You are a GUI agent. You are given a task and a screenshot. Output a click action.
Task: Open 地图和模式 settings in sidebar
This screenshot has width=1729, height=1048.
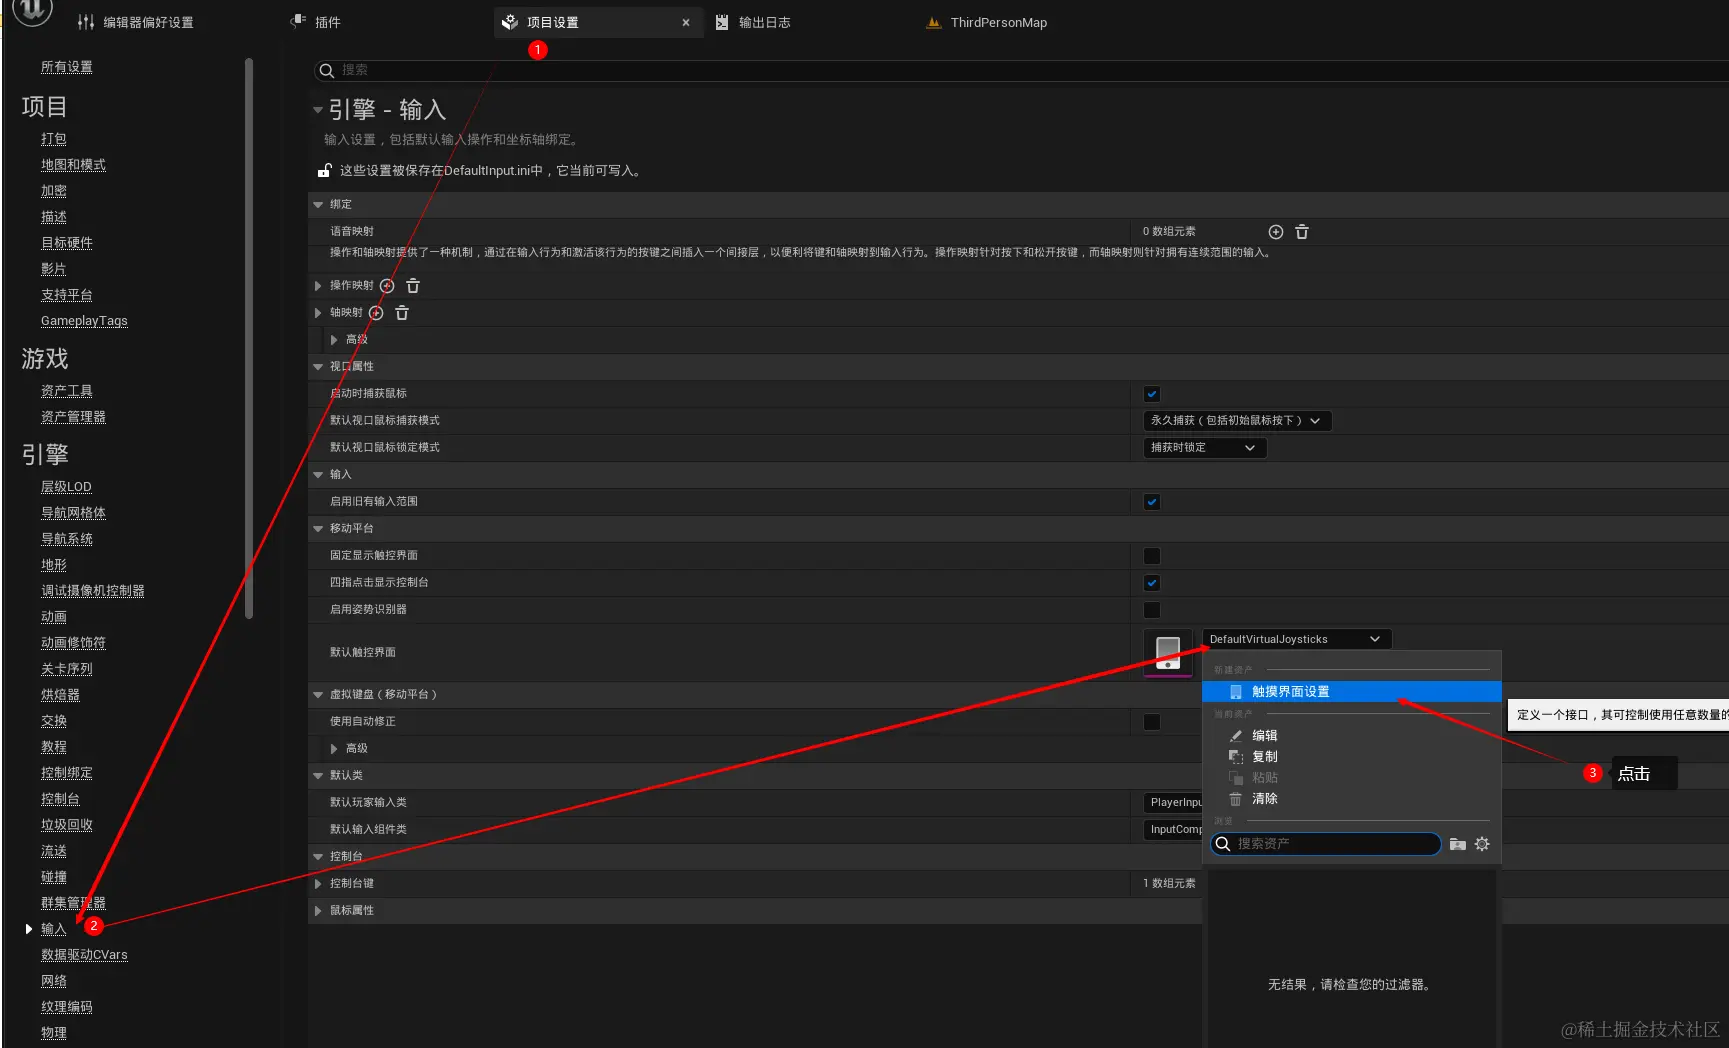[73, 165]
